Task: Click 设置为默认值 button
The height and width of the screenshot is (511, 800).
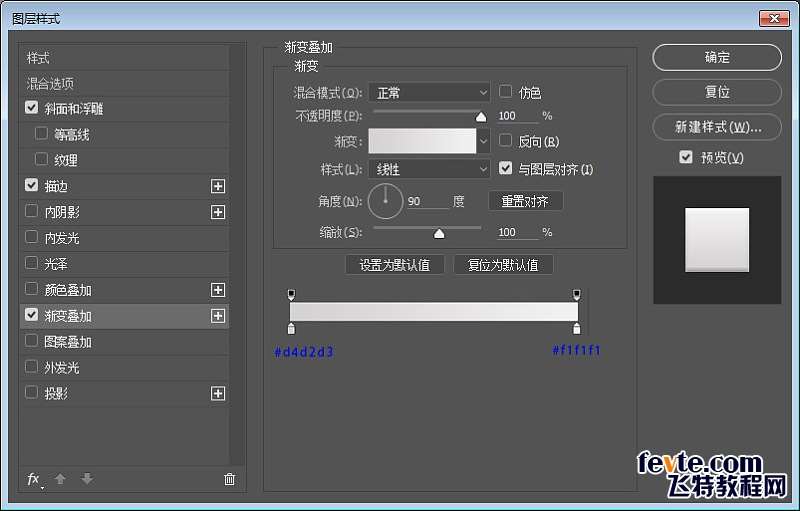Action: click(x=394, y=265)
